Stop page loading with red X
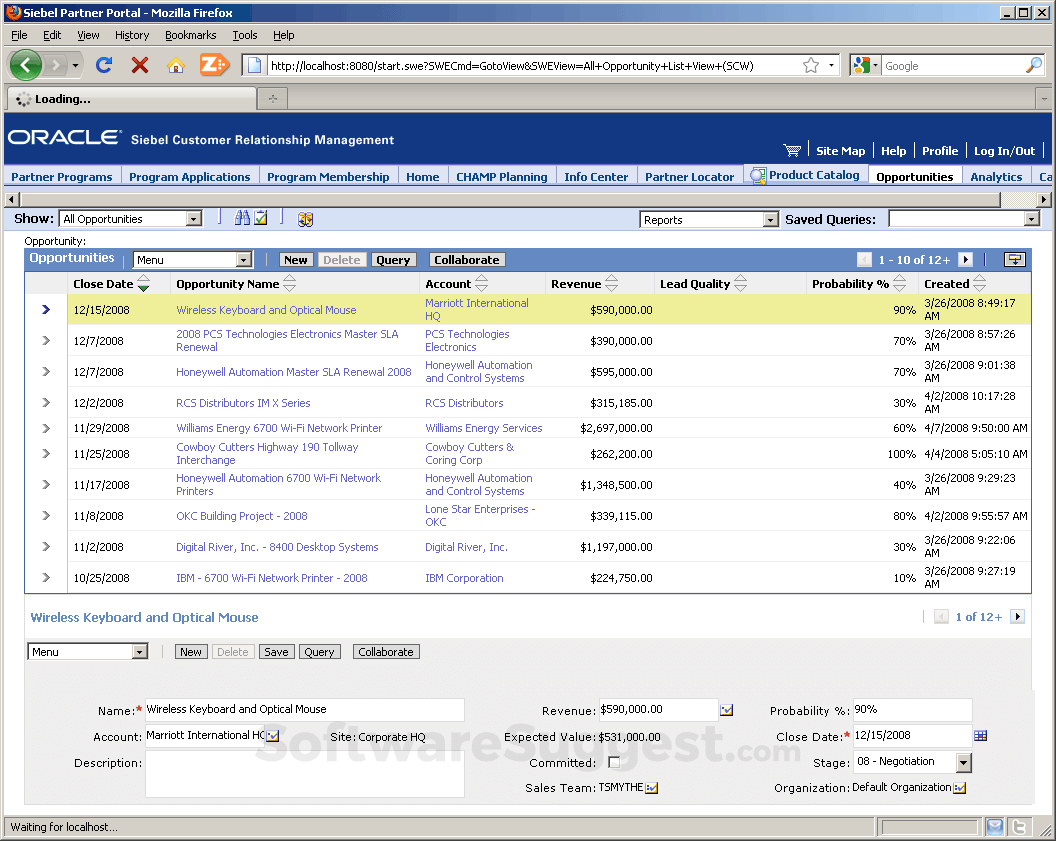This screenshot has height=841, width=1056. pos(140,66)
